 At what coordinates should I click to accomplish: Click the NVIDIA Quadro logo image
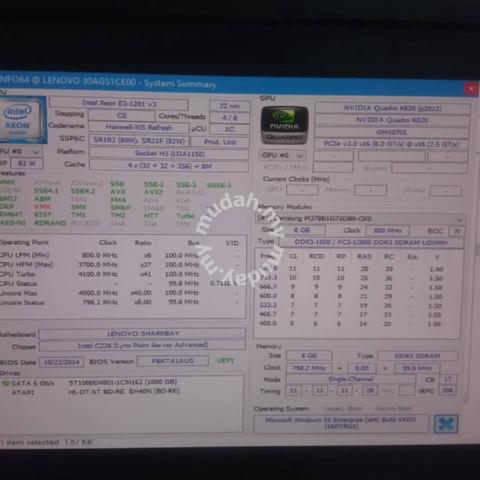point(284,125)
